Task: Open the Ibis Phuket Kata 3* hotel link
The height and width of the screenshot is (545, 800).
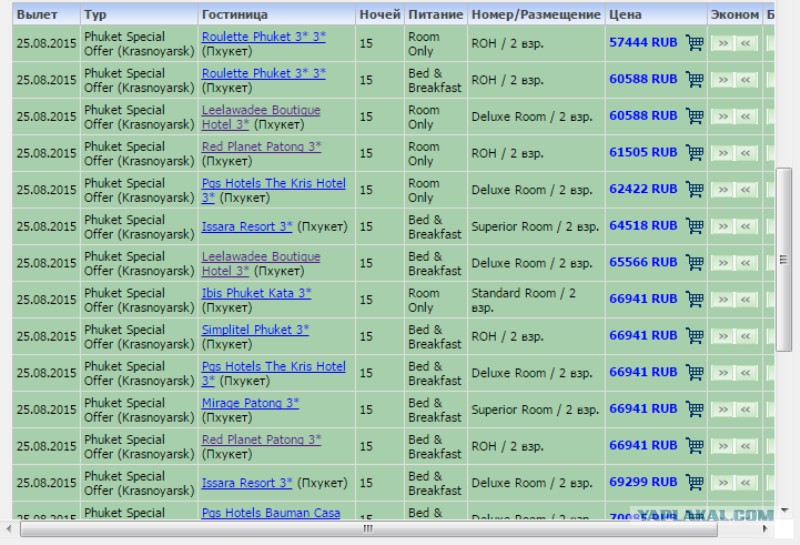Action: tap(256, 293)
